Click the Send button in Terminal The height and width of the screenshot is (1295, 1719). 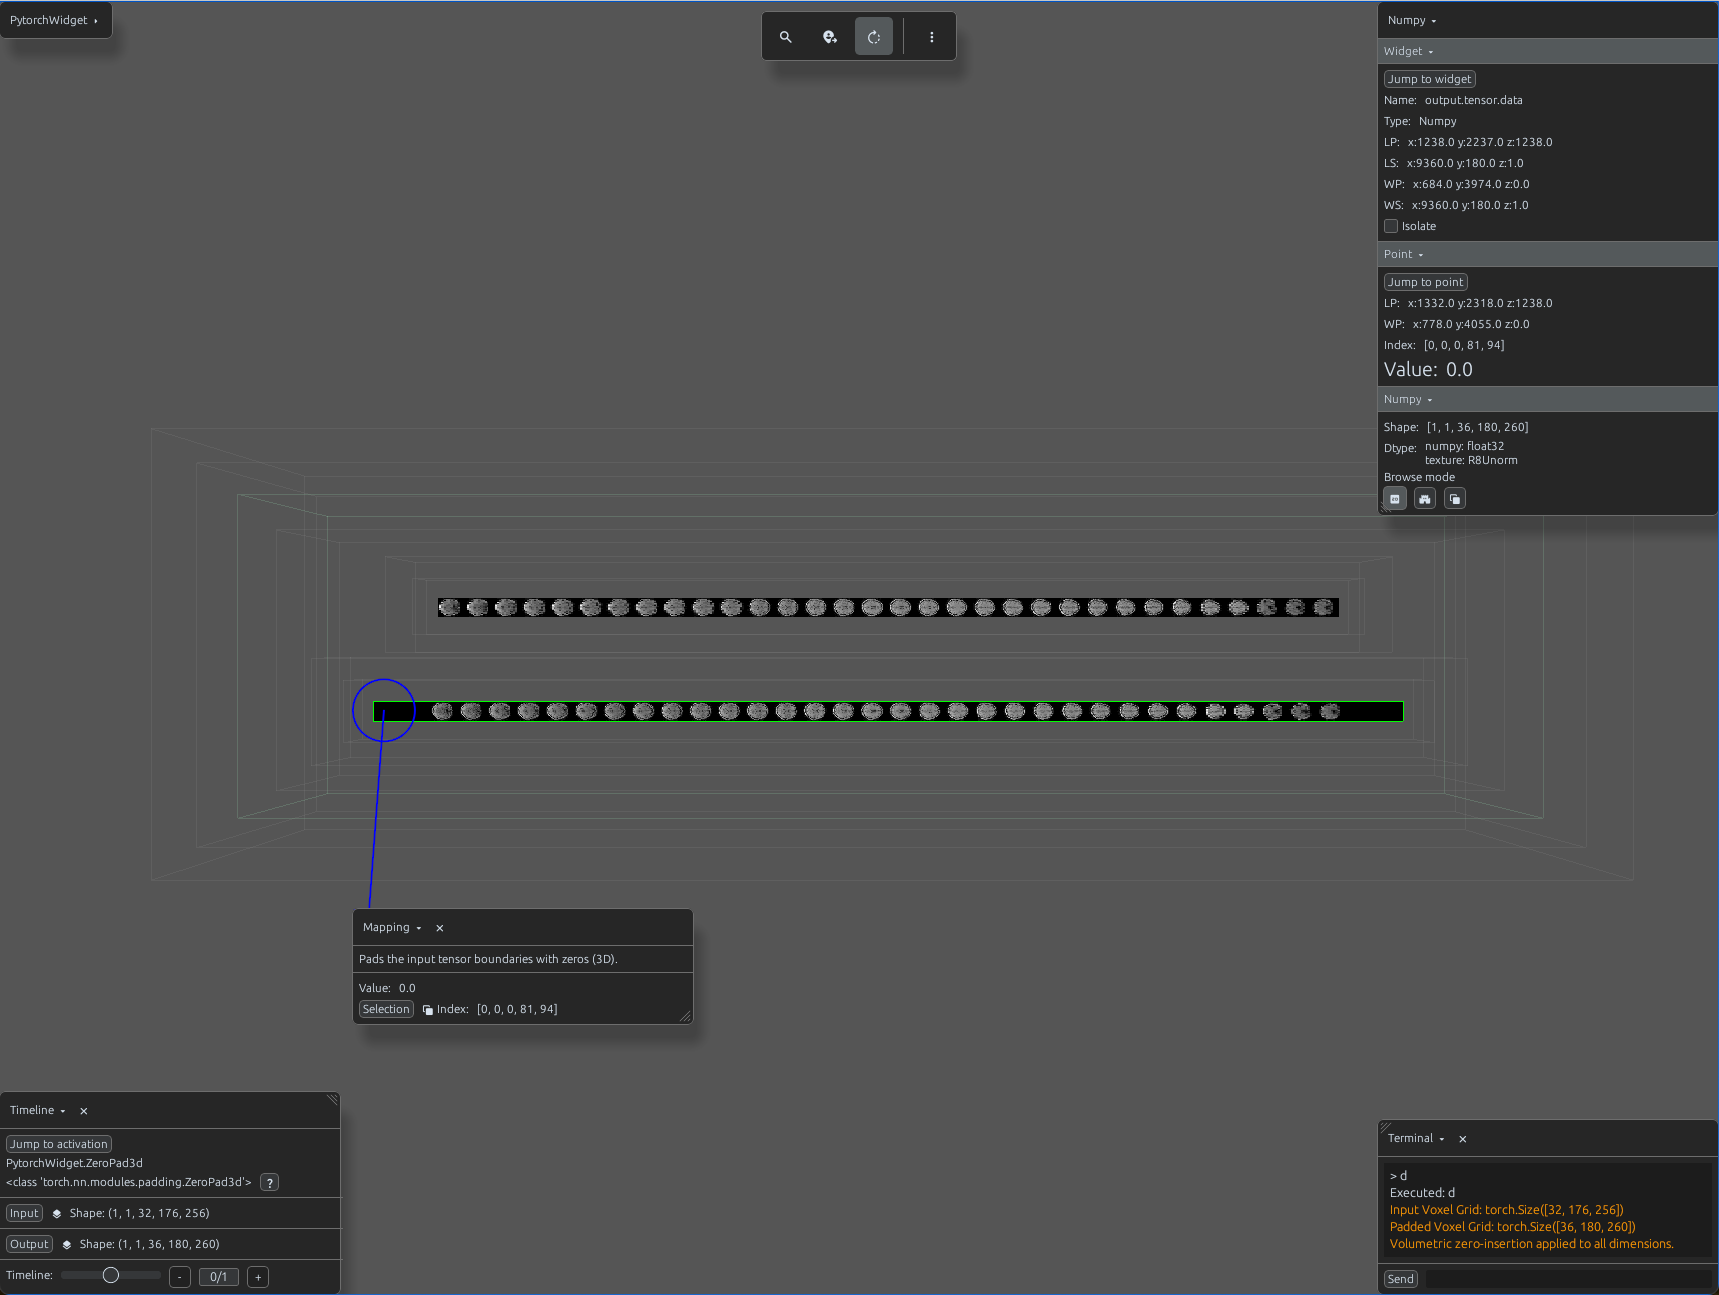click(x=1401, y=1279)
